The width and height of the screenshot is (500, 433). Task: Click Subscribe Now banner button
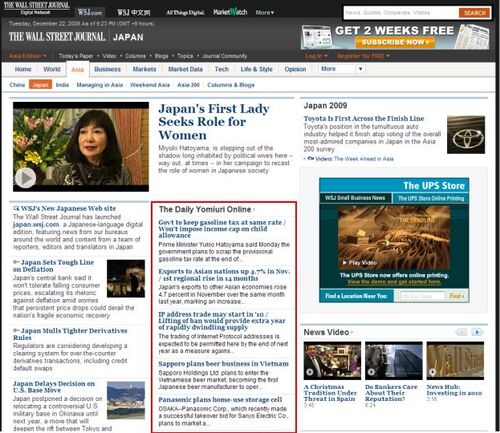pyautogui.click(x=395, y=42)
